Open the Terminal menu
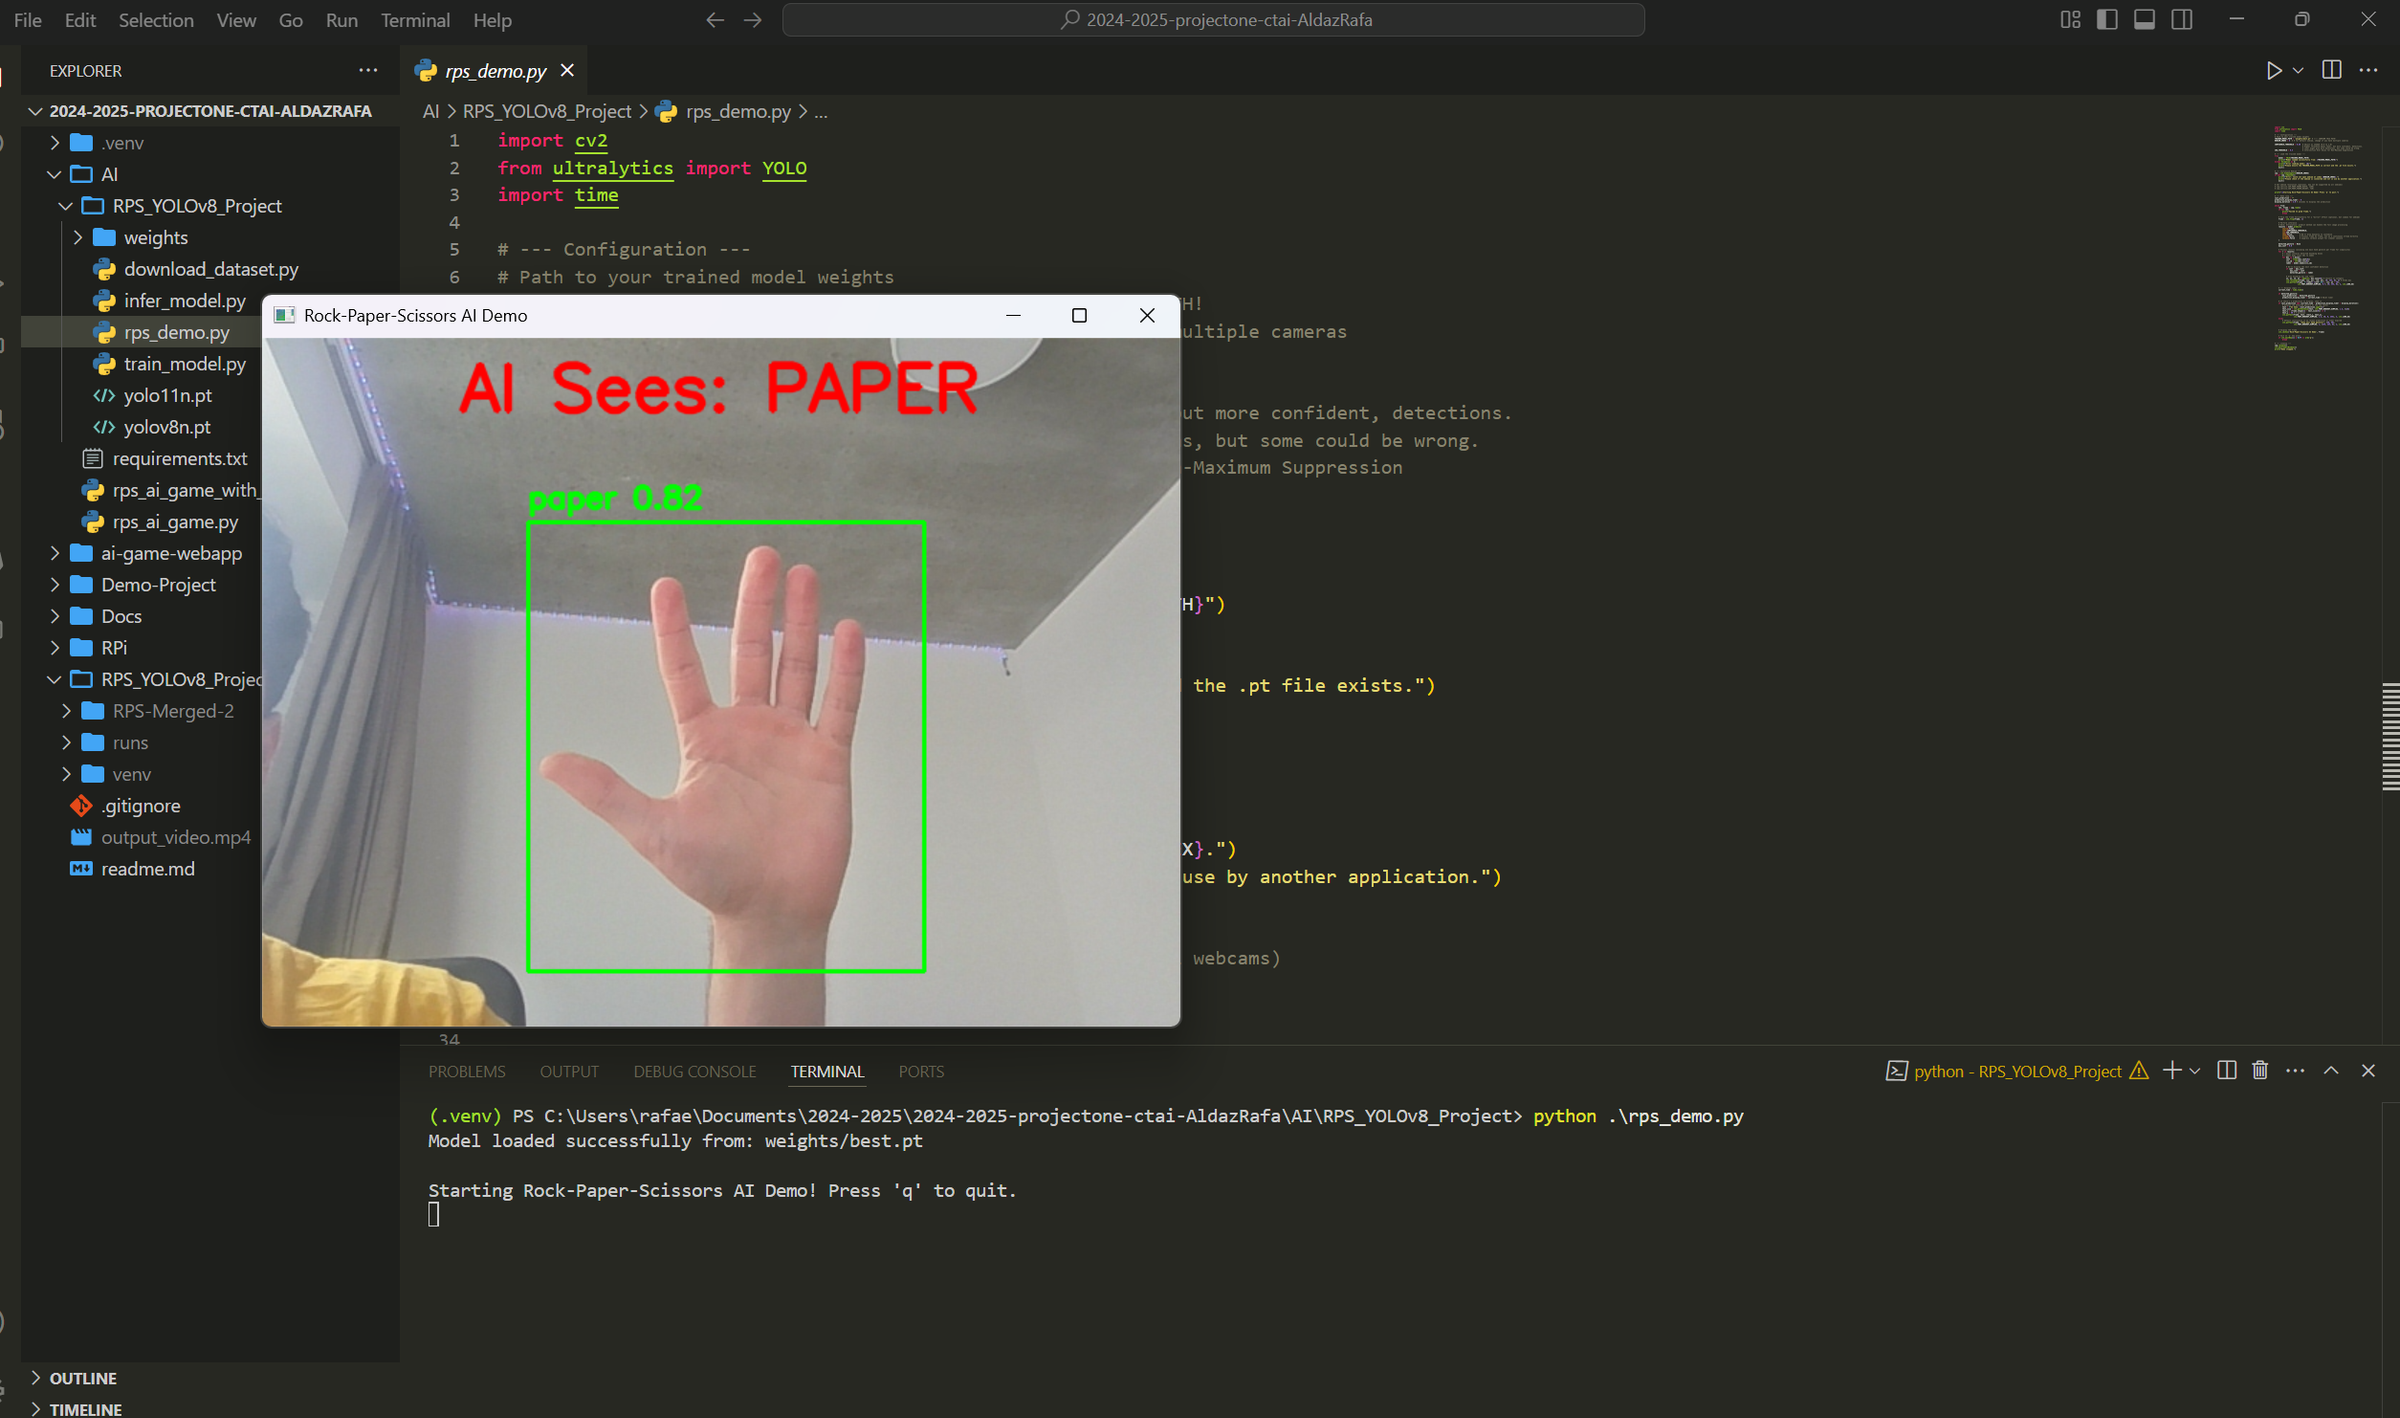 point(415,20)
